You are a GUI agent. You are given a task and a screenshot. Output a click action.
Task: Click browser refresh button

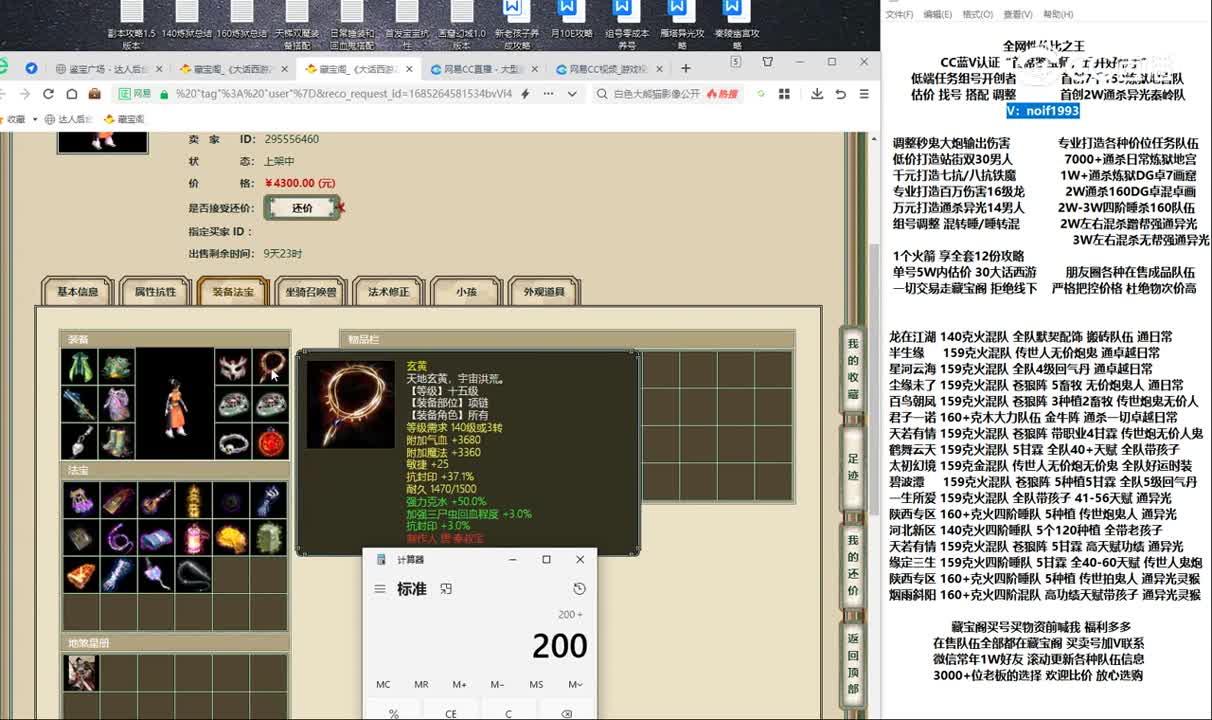tap(48, 94)
